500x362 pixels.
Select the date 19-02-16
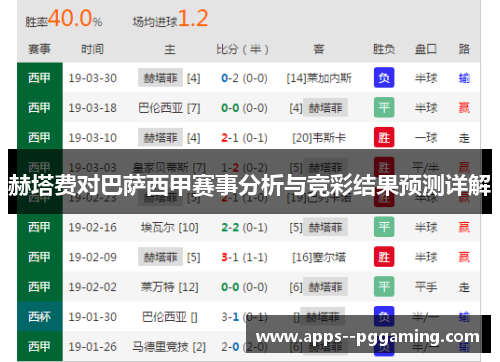[93, 227]
